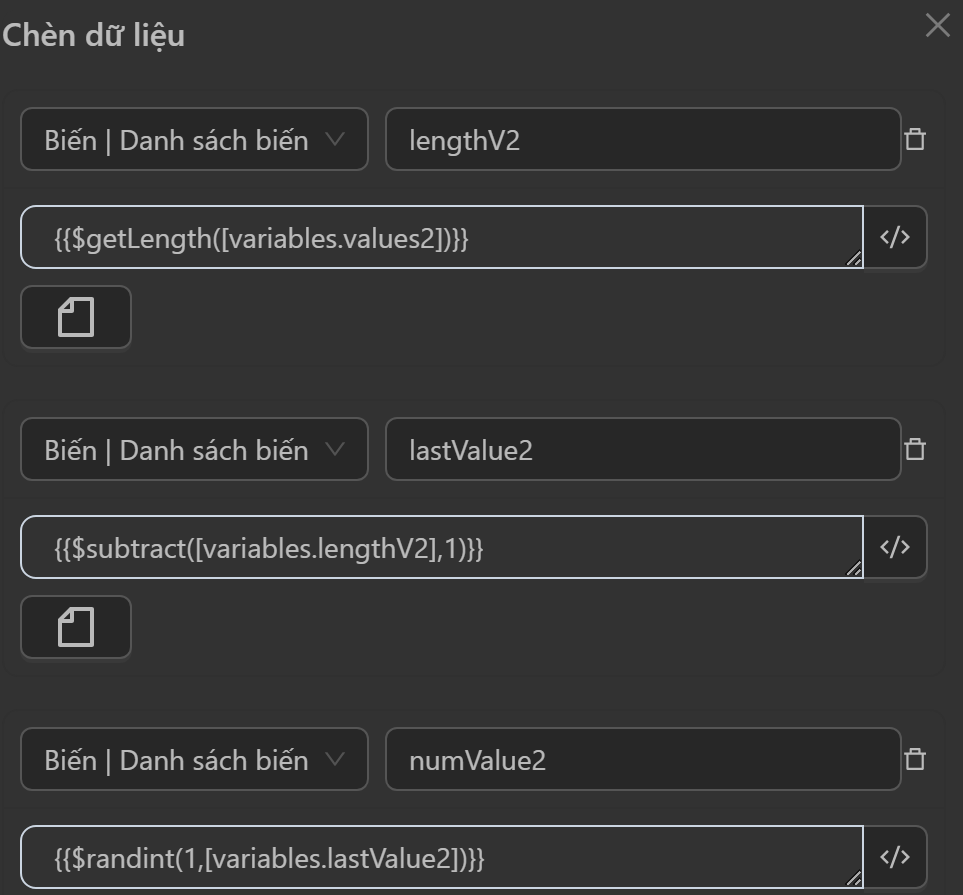
Task: Click file icon button below getLength expression
Action: (76, 318)
